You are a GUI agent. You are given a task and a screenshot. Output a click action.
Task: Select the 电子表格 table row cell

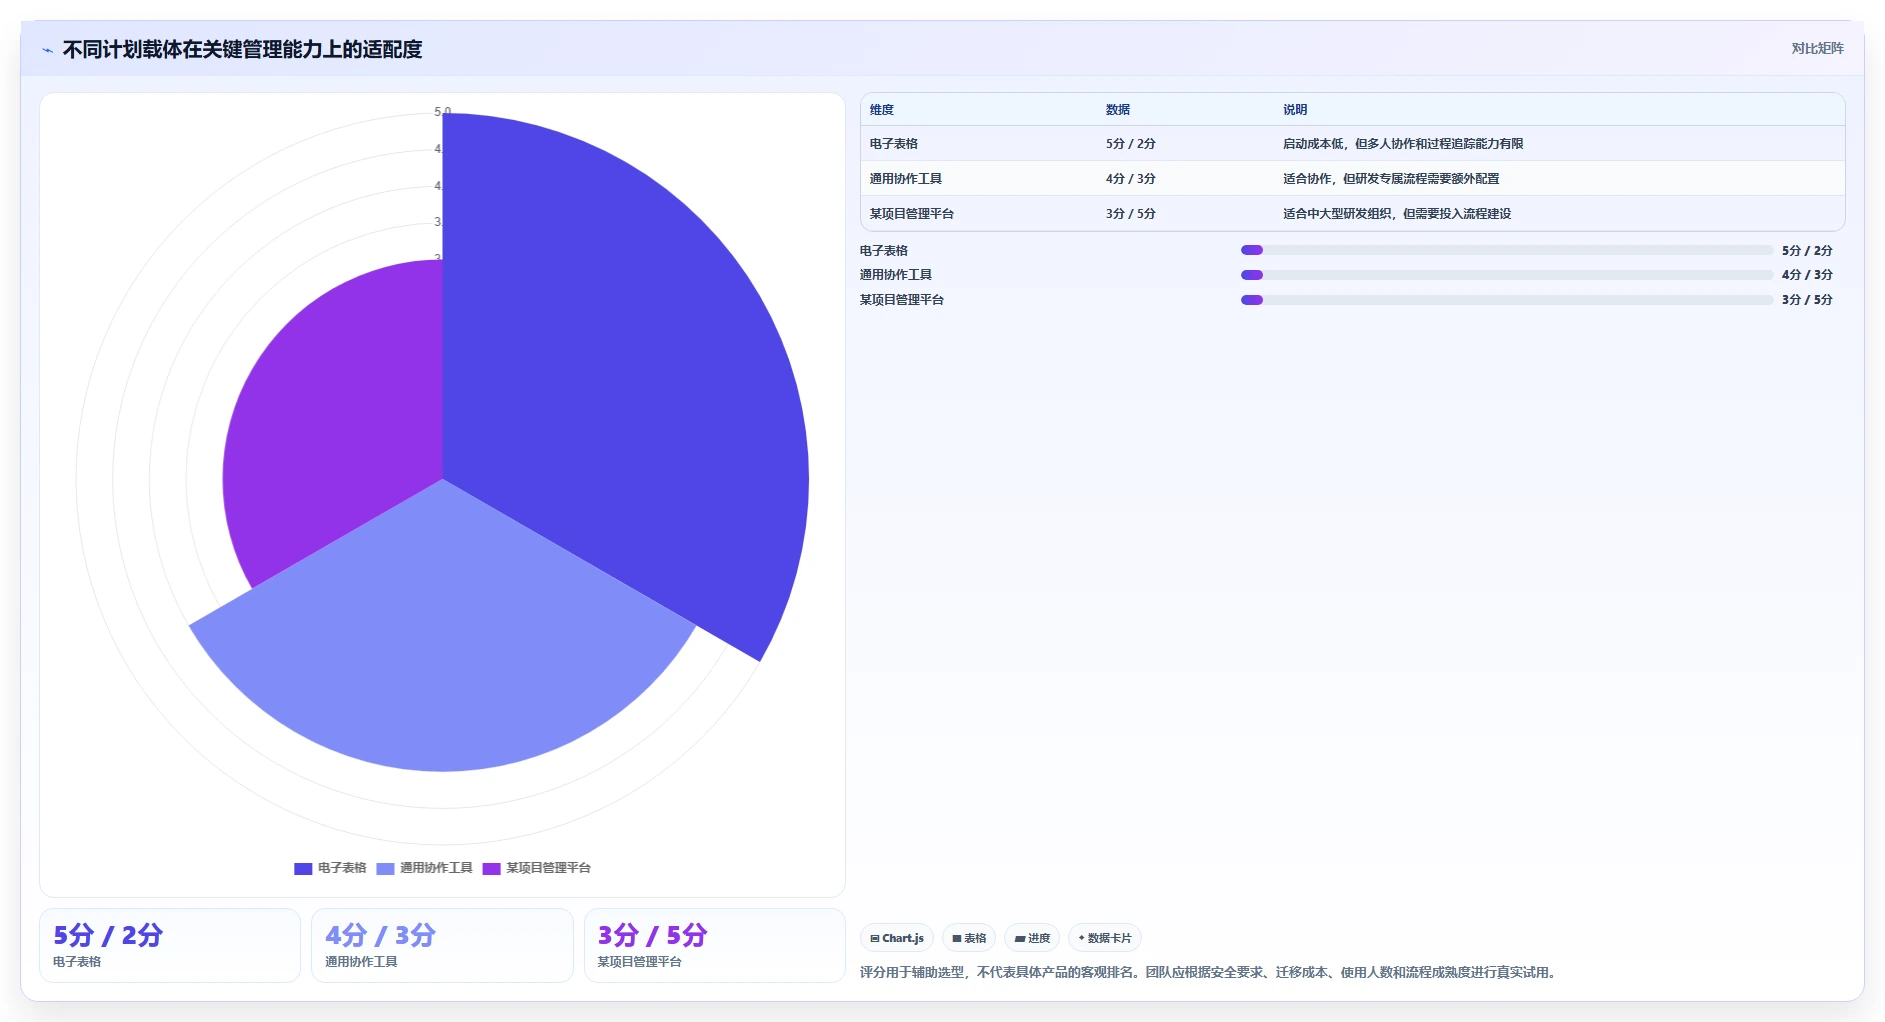coord(979,144)
